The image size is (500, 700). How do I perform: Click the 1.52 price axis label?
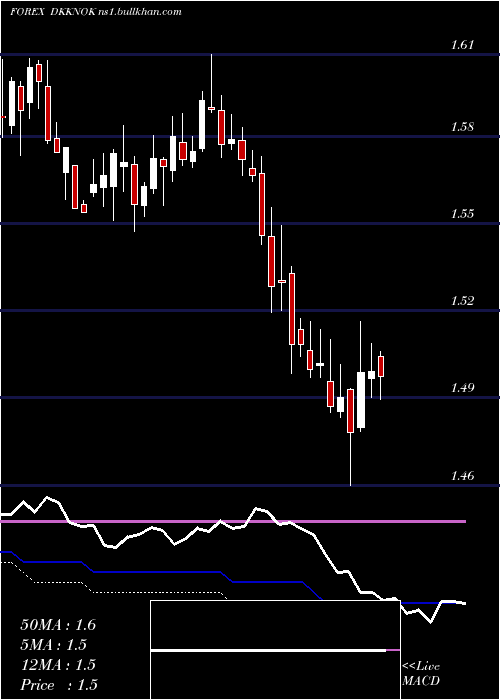(462, 300)
